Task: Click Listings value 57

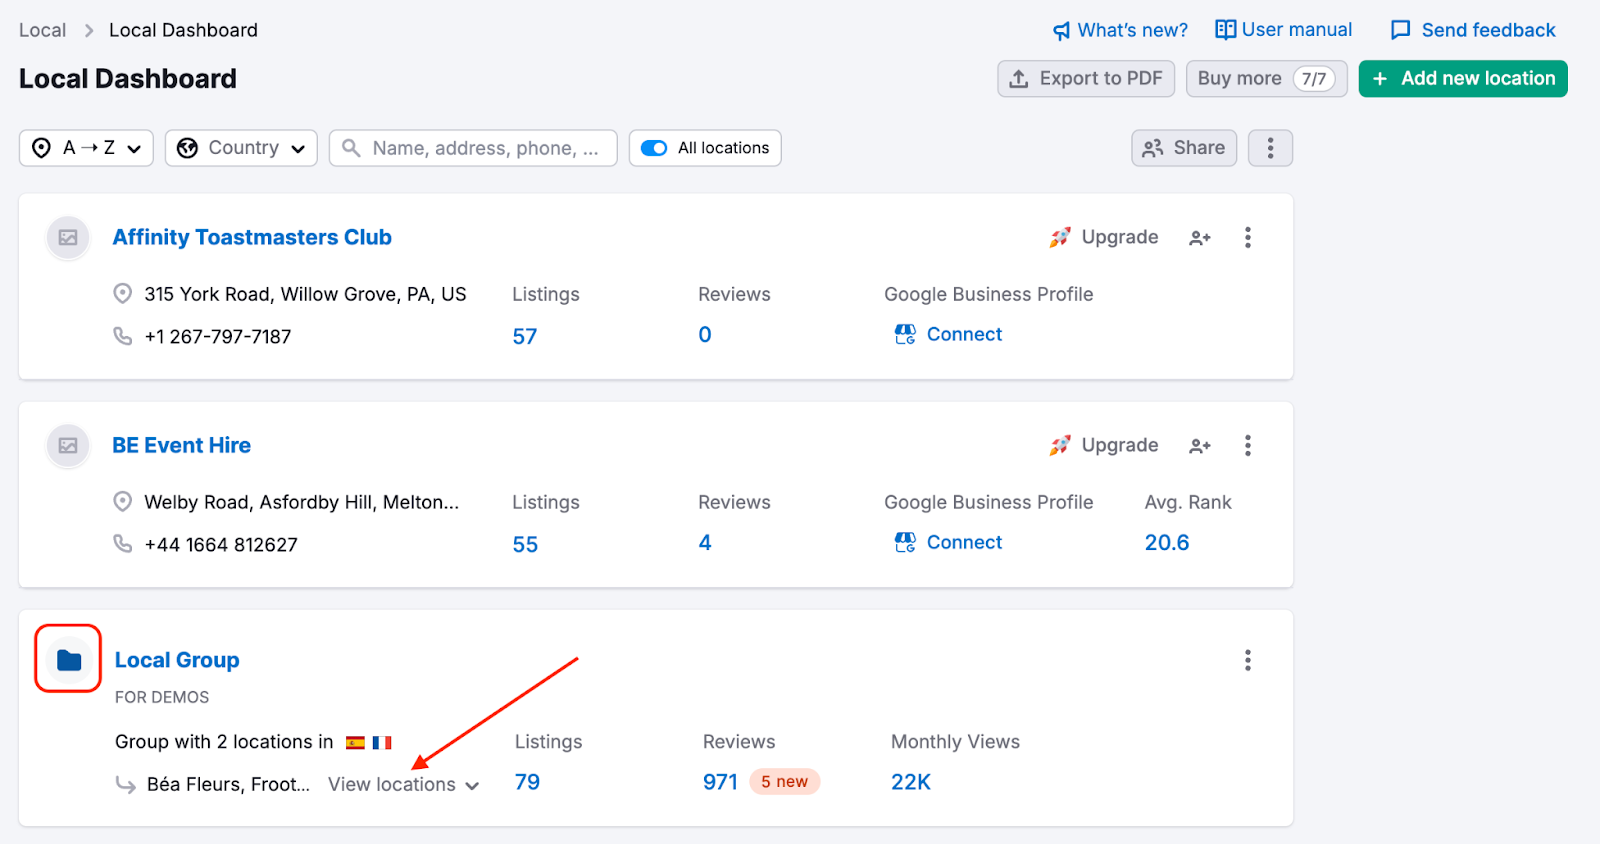Action: tap(525, 336)
